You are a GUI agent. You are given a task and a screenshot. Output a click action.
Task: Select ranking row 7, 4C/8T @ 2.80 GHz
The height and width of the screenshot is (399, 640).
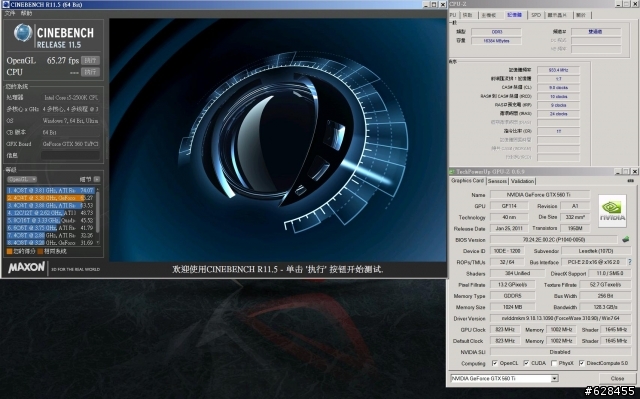click(x=51, y=235)
